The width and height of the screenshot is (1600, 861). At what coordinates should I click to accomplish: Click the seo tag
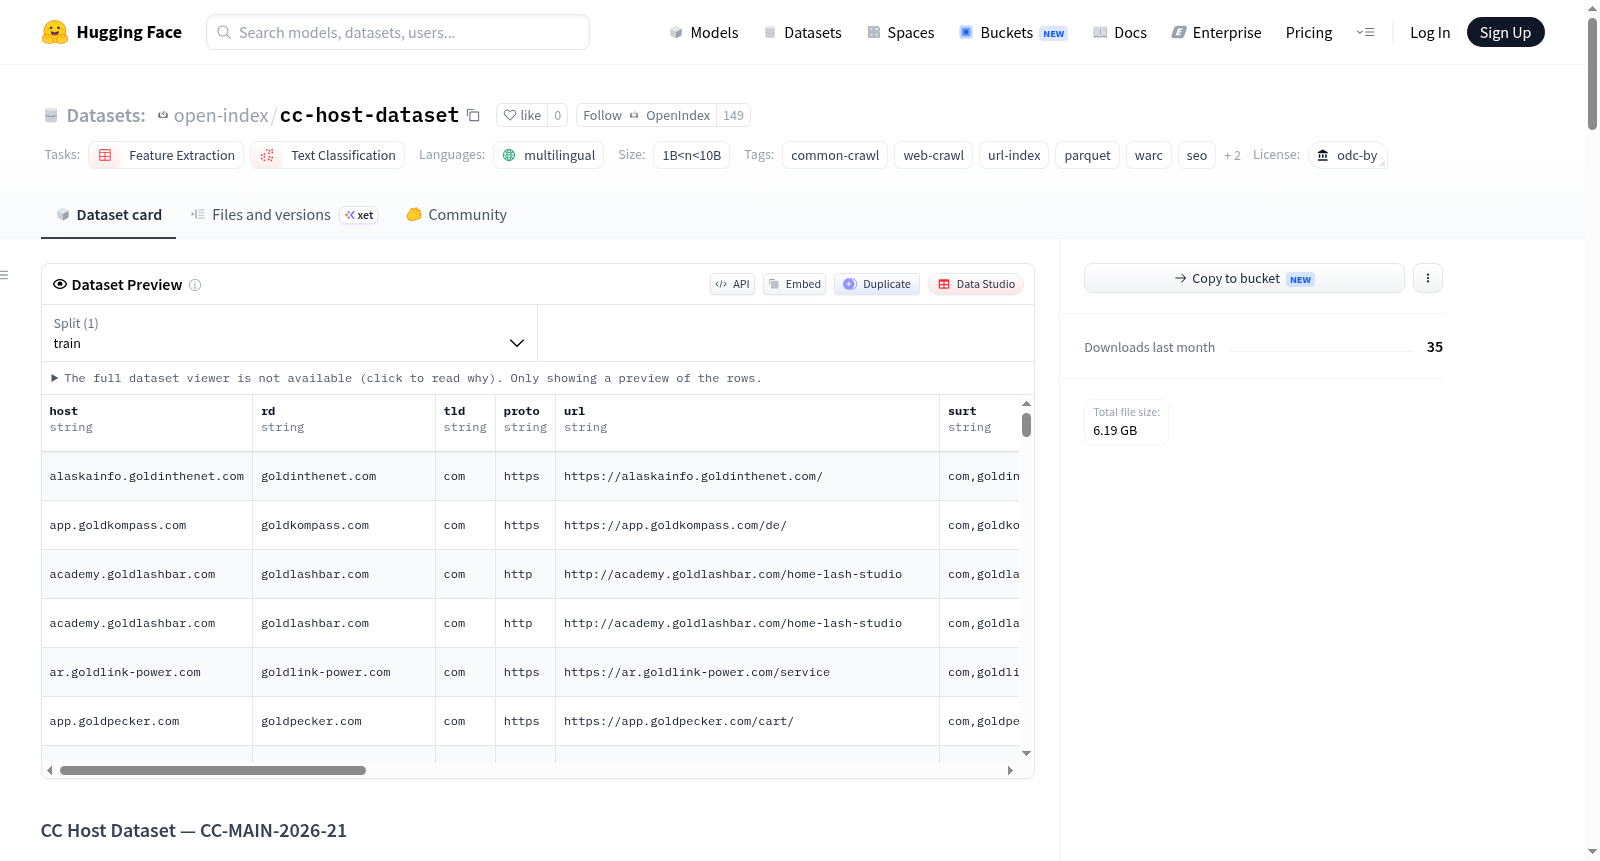[x=1197, y=155]
